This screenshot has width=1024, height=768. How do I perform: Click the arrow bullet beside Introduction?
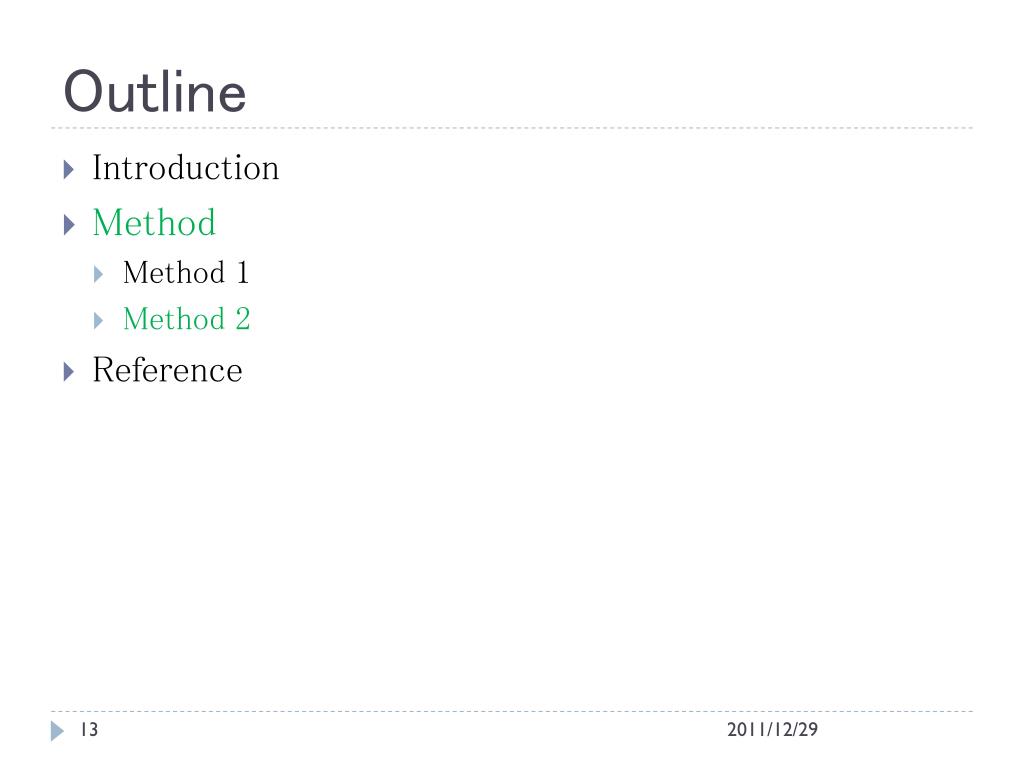tap(69, 170)
